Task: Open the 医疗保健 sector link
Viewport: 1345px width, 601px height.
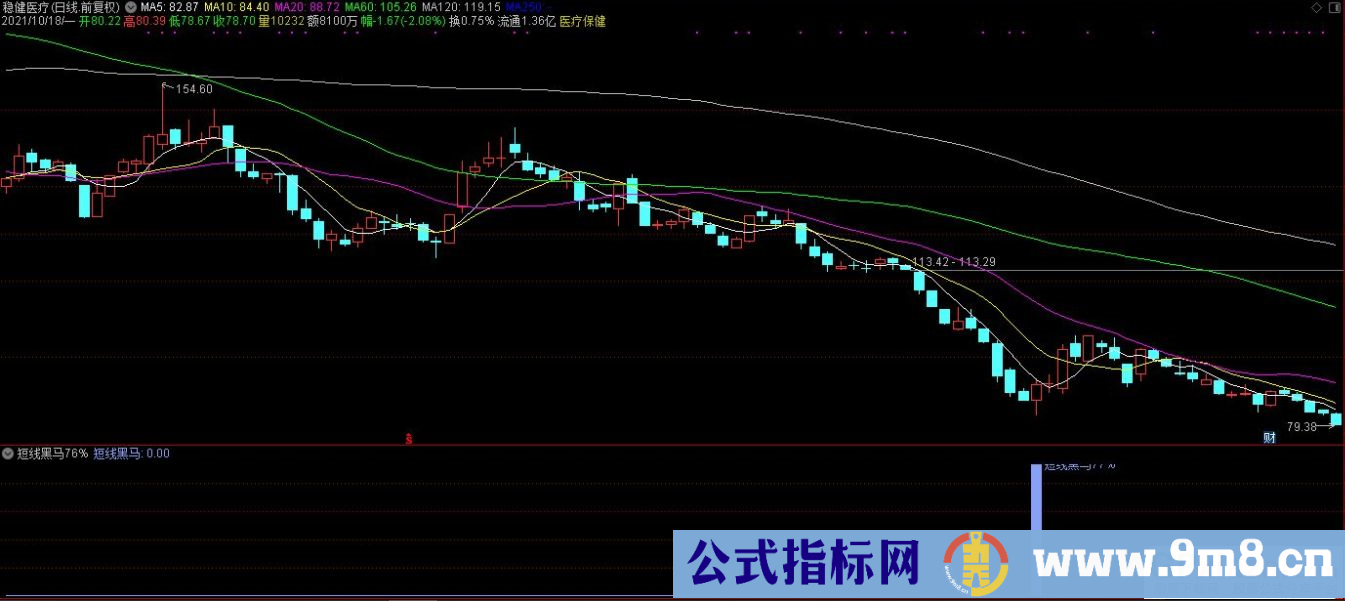Action: click(x=583, y=21)
